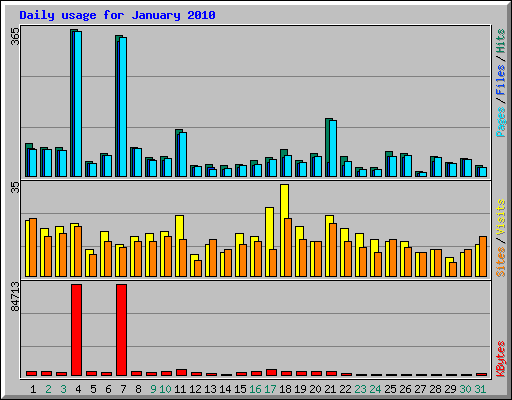
Task: Click the tall cyan pages bar for day 4
Action: point(78,104)
